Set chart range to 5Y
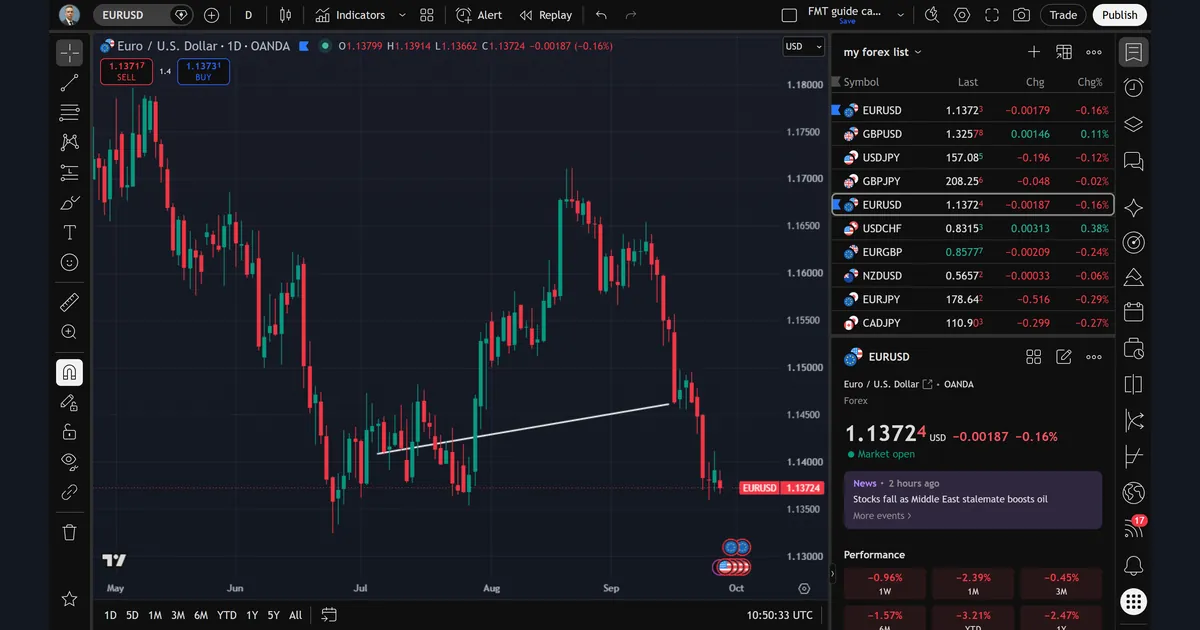 273,615
